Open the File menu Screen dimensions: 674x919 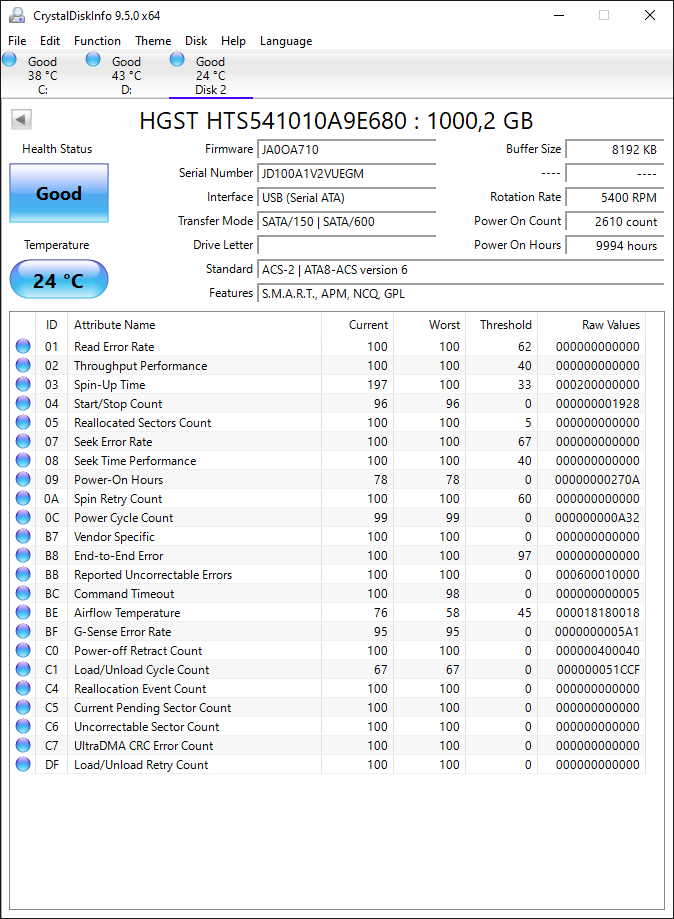tap(17, 41)
